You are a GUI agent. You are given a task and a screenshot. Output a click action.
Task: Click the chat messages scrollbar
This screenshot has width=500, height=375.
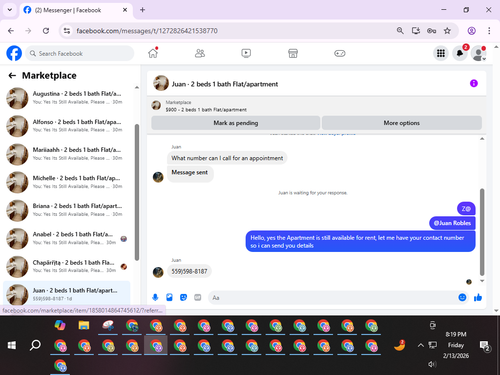(x=482, y=232)
